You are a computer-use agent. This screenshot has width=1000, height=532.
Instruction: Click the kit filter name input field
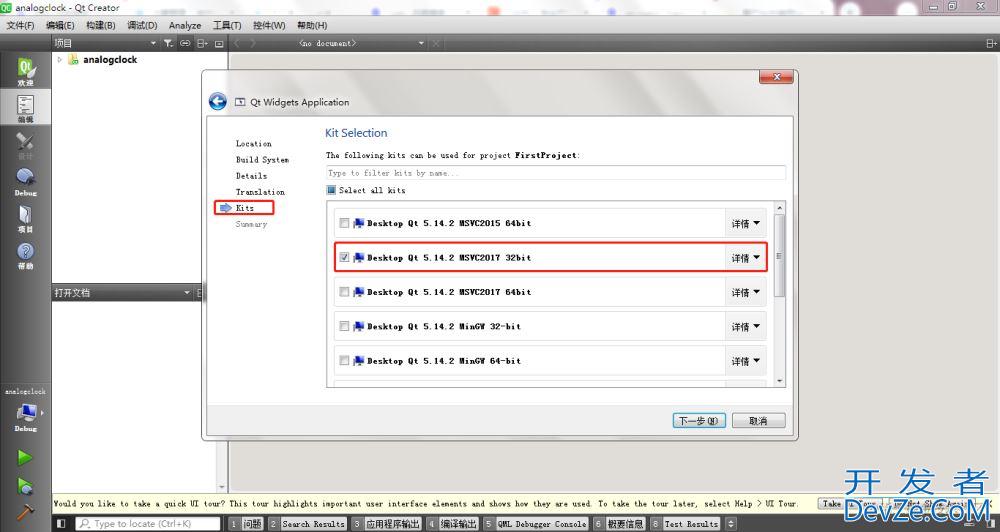coord(555,173)
